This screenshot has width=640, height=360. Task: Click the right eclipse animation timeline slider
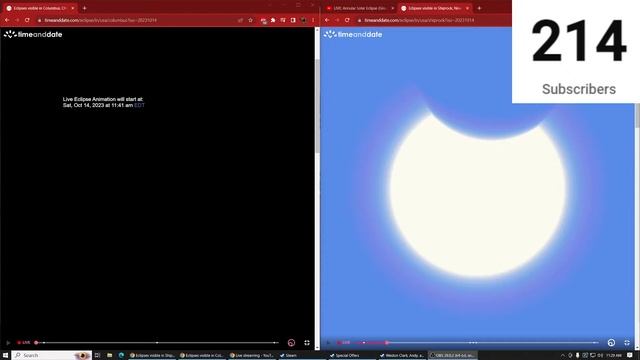tap(478, 342)
